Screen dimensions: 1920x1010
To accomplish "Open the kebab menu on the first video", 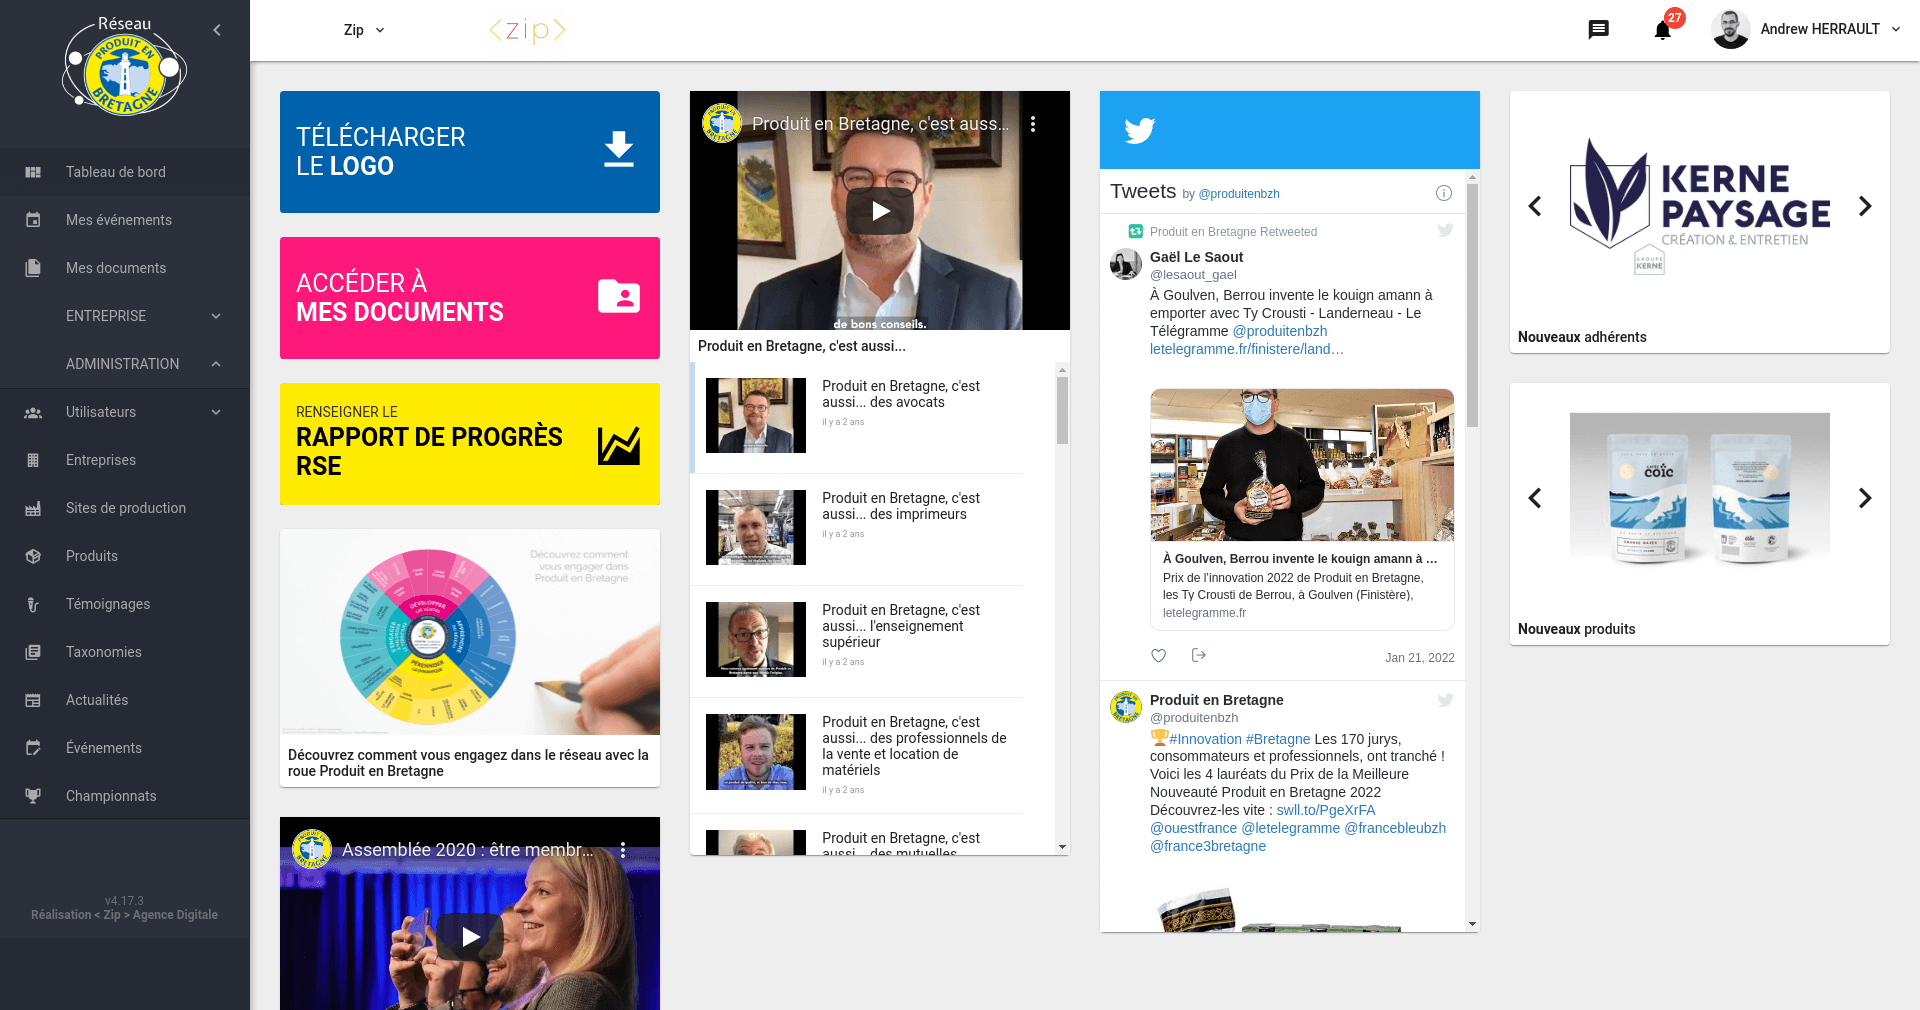I will 1035,124.
